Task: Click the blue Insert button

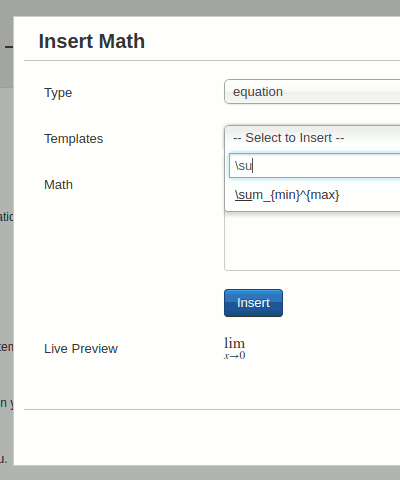Action: coord(253,303)
